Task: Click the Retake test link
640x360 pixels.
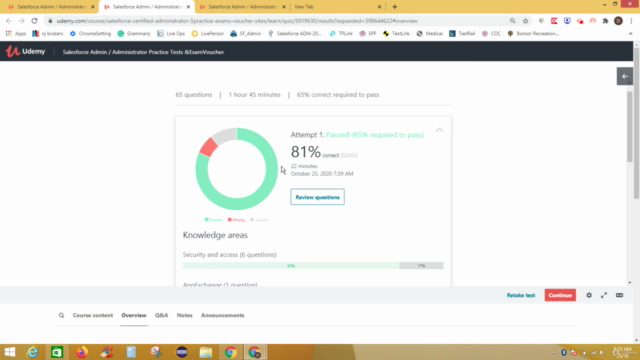Action: [521, 295]
